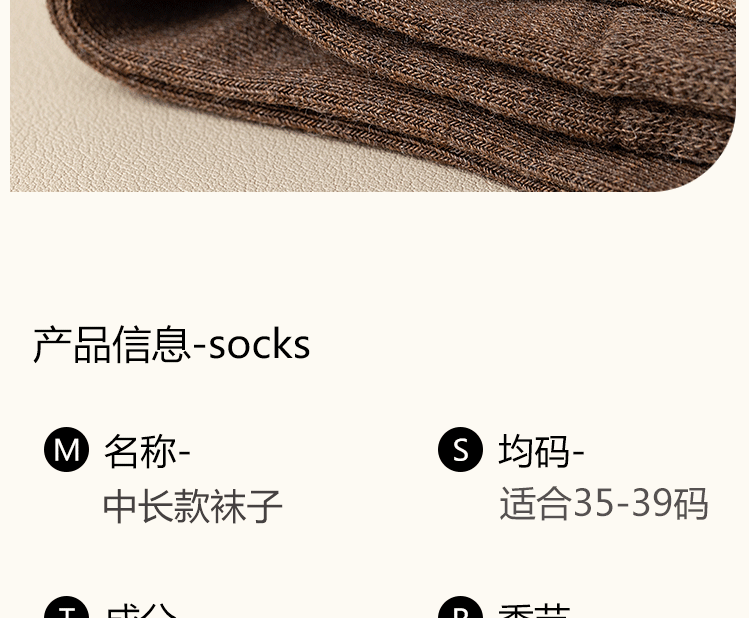Click the 袜子 characters in the product name

pos(246,506)
